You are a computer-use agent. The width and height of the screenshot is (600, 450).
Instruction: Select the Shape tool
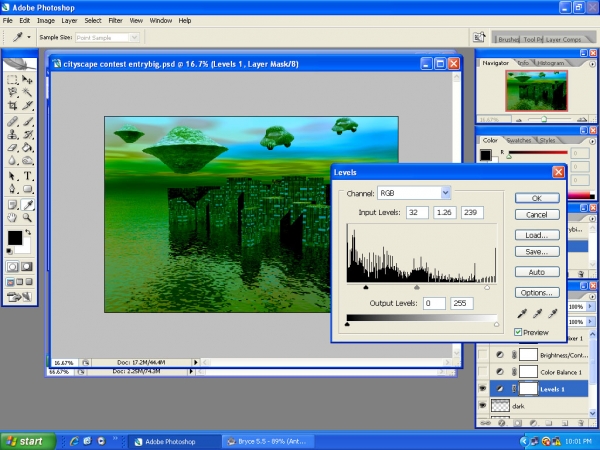[27, 189]
